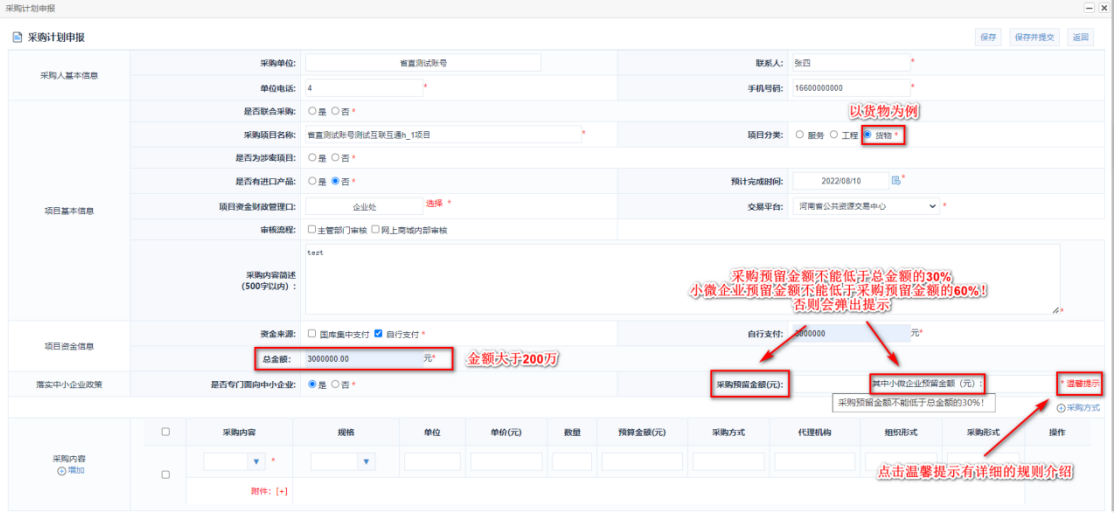1115x513 pixels.
Task: Click the 采购方式 plus icon link
Action: click(1061, 408)
